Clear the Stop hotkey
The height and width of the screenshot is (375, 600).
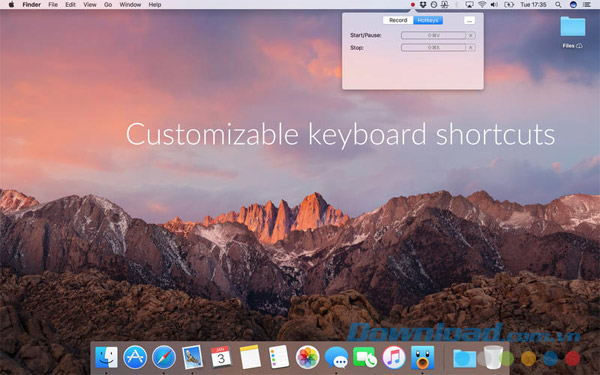[x=471, y=47]
